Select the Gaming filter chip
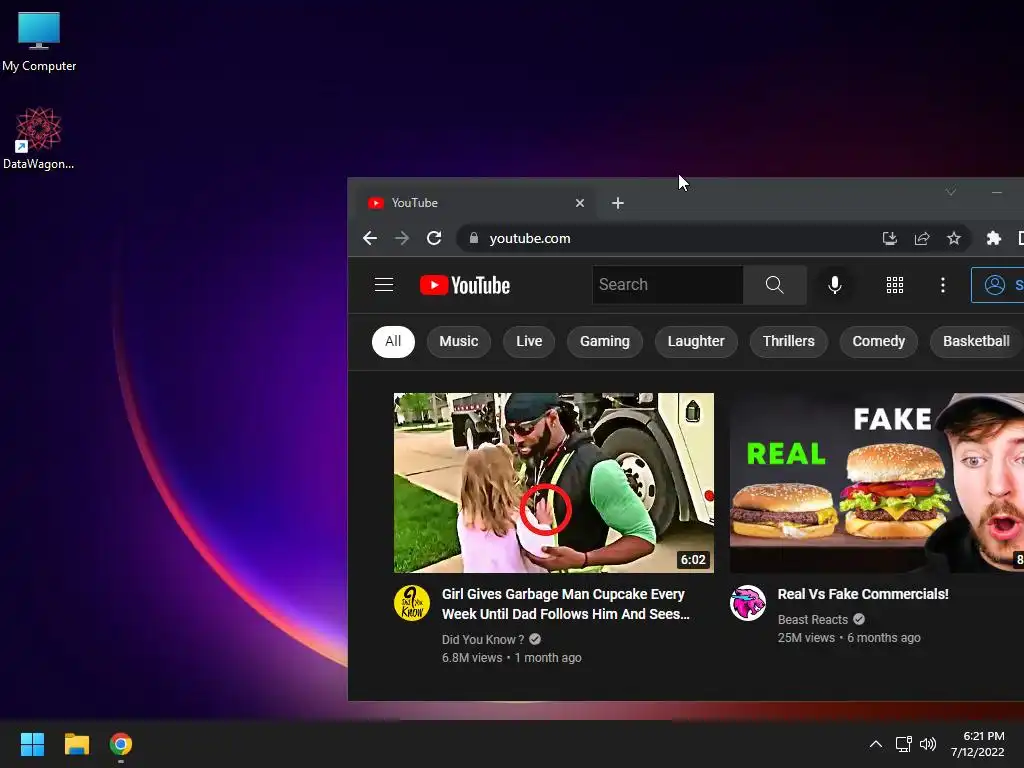This screenshot has width=1024, height=768. click(x=605, y=342)
